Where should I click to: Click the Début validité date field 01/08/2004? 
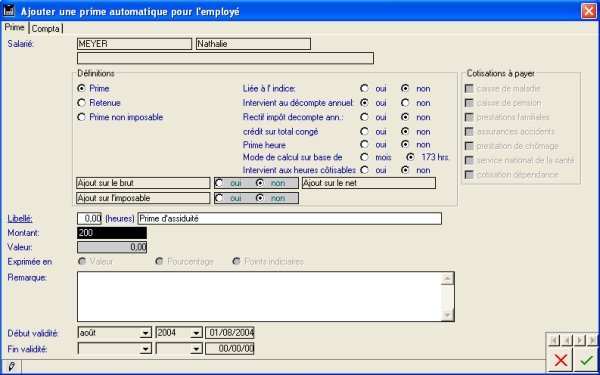click(230, 333)
